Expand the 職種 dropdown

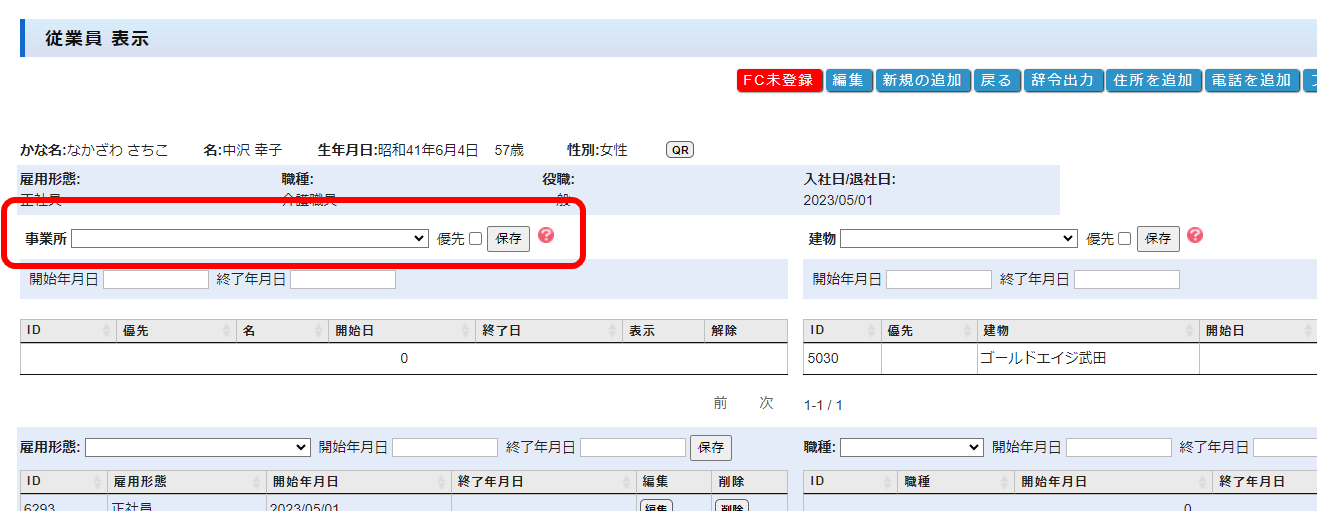coord(911,447)
